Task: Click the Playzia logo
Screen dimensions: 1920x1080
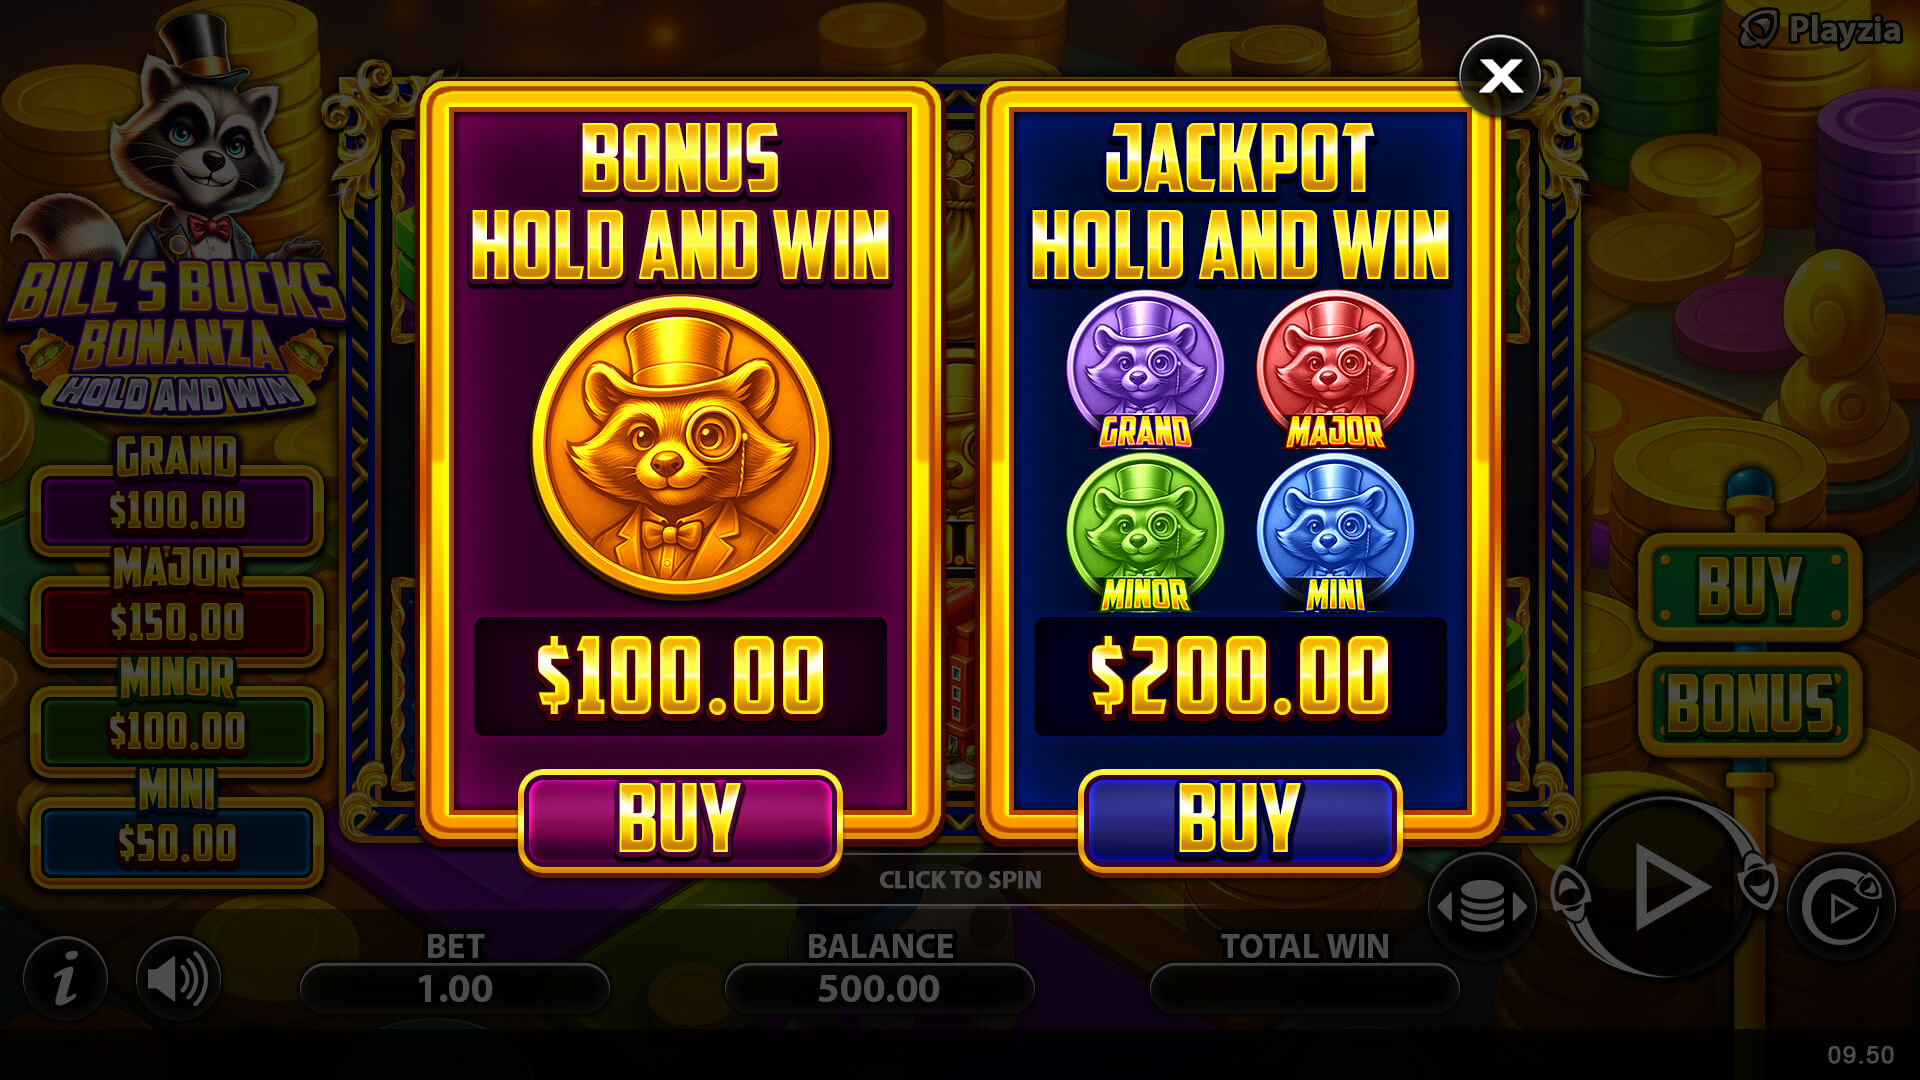Action: (1820, 30)
